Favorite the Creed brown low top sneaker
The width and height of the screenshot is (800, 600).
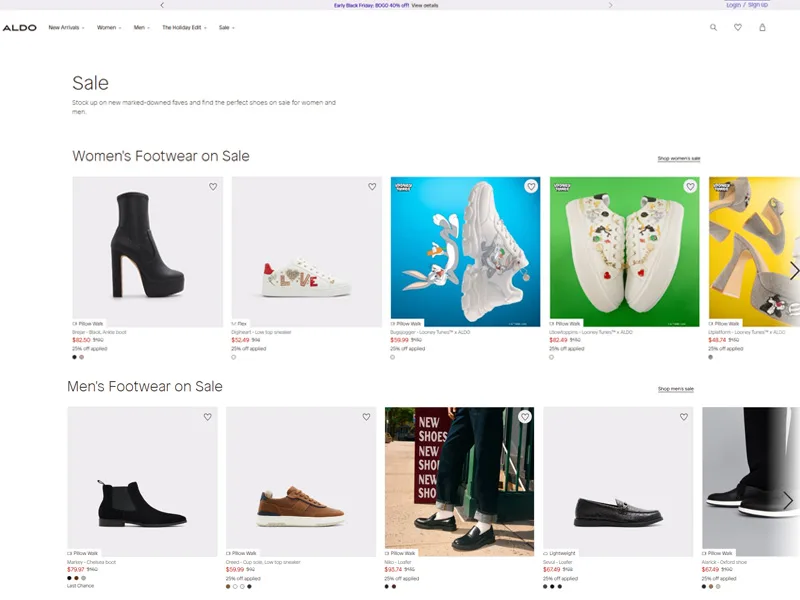click(x=366, y=417)
